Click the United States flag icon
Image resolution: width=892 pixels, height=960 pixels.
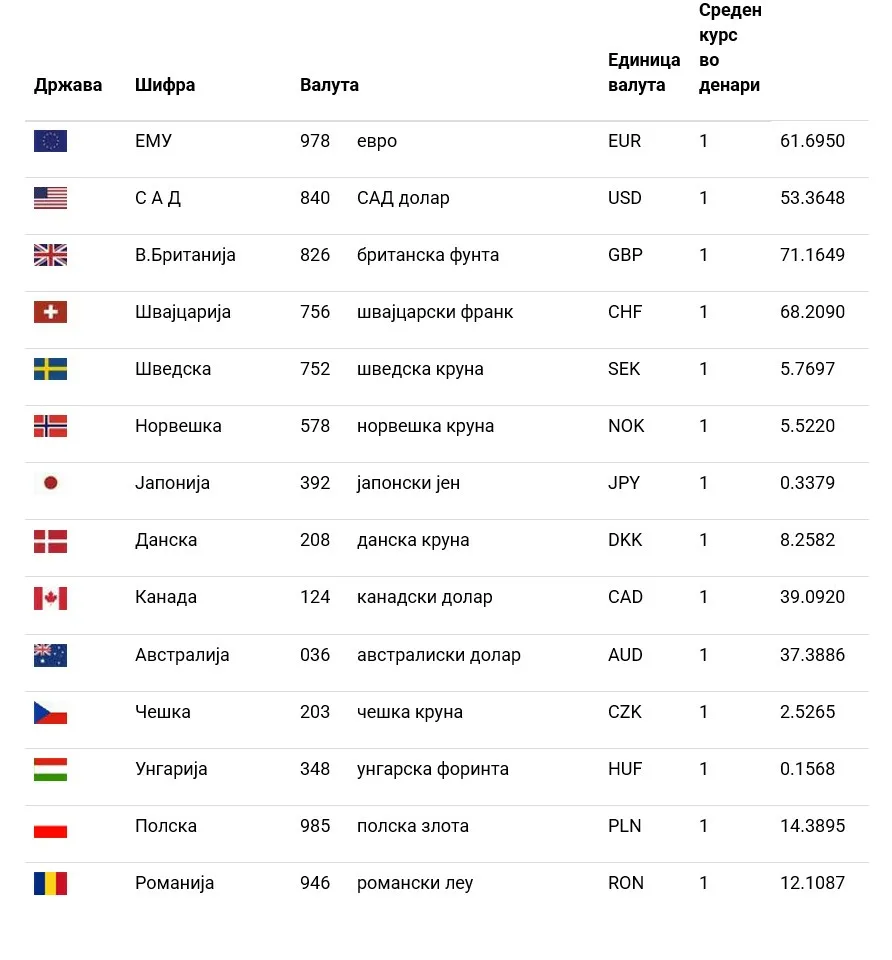(x=50, y=198)
